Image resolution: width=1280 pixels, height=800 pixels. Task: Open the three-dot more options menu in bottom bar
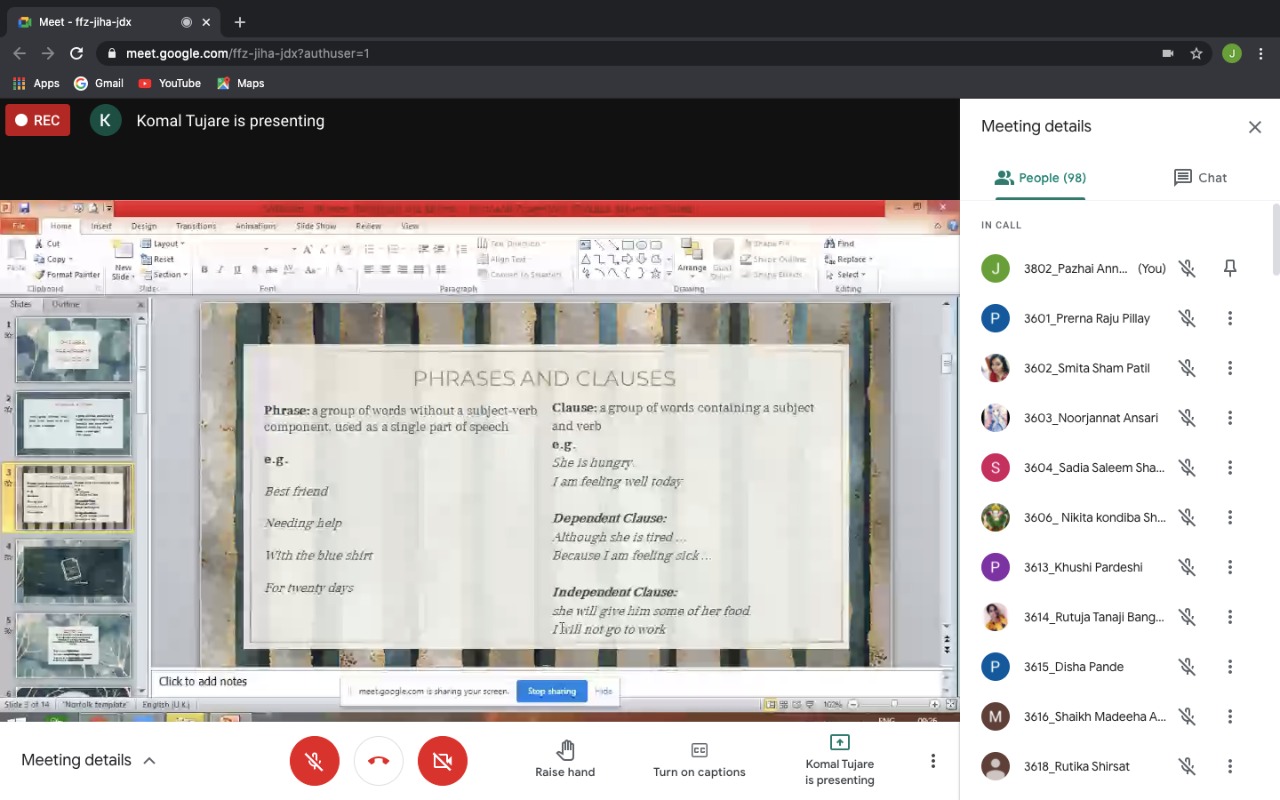933,761
